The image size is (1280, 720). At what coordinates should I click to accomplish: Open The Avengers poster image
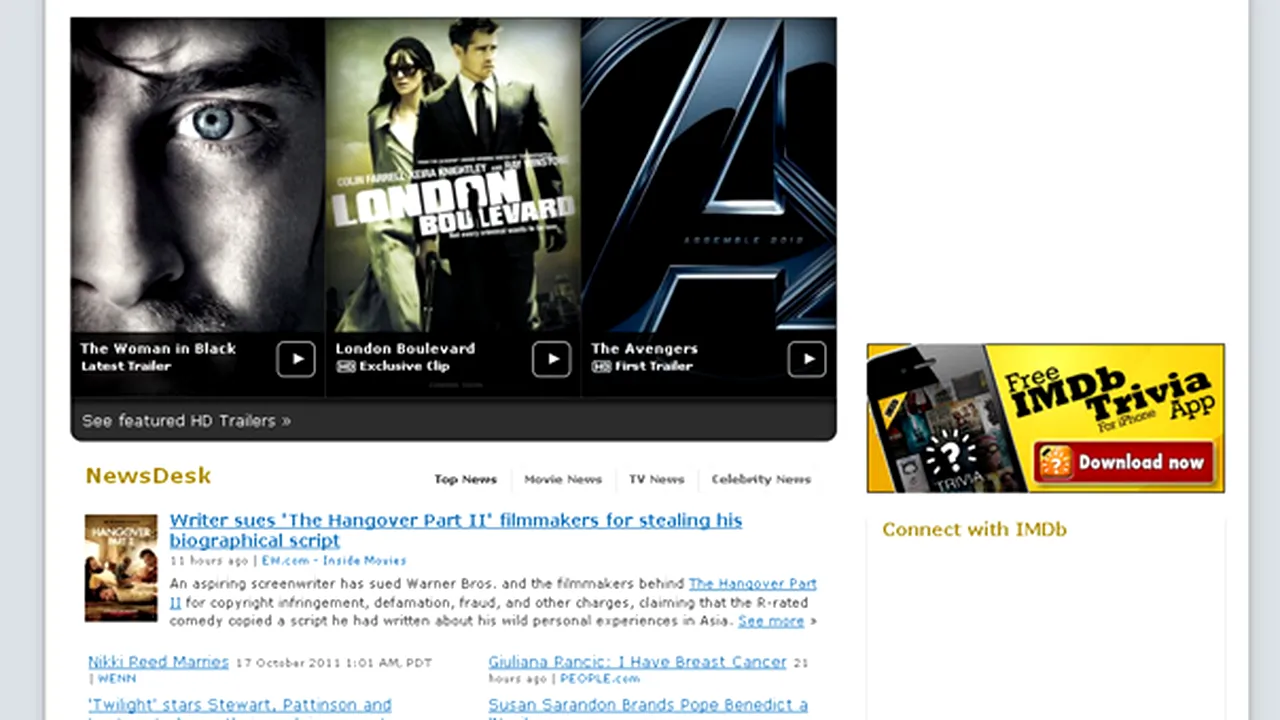[709, 175]
